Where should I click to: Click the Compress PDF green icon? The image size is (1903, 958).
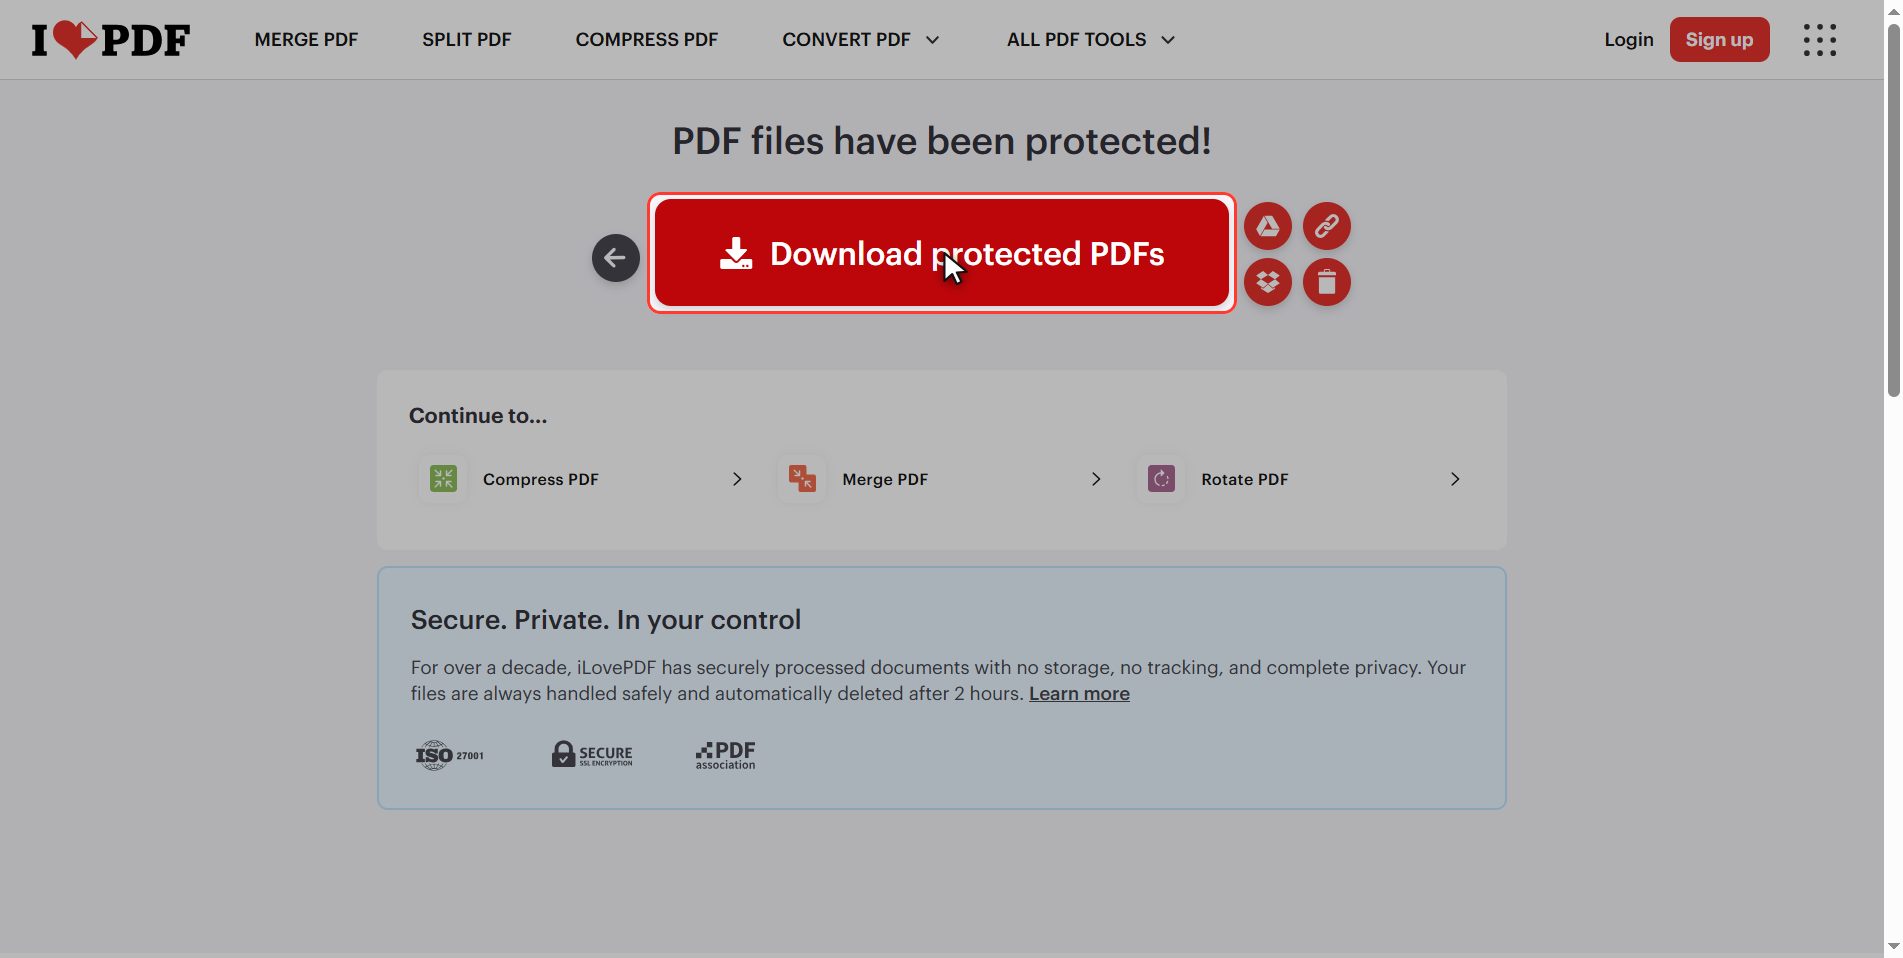(x=443, y=479)
